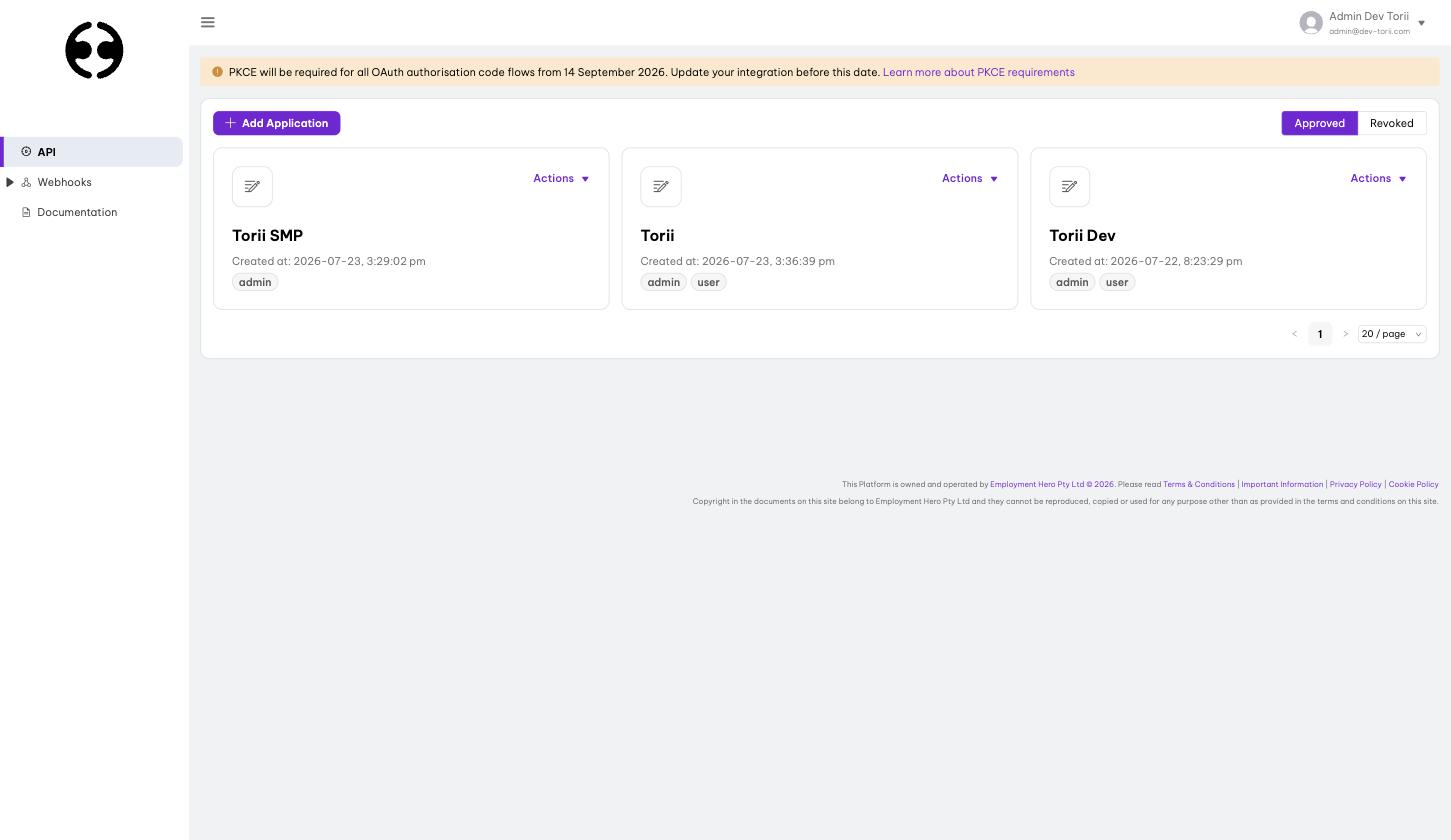Open Actions dropdown for Torii SMP
1451x840 pixels.
561,178
